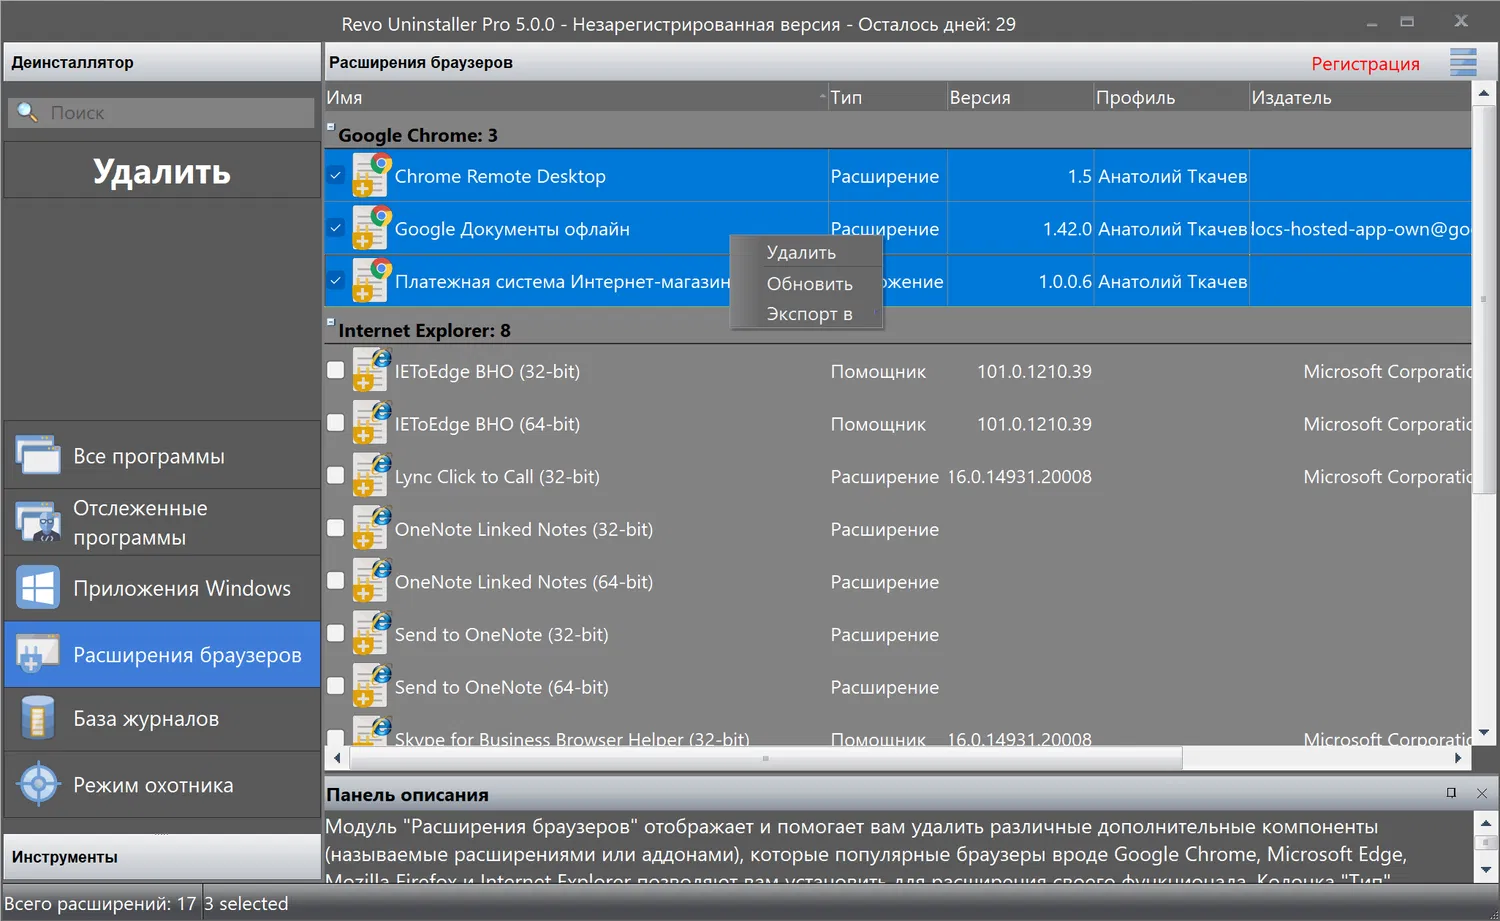This screenshot has width=1500, height=921.
Task: Click the Chrome Remote Desktop extension icon
Action: point(371,175)
